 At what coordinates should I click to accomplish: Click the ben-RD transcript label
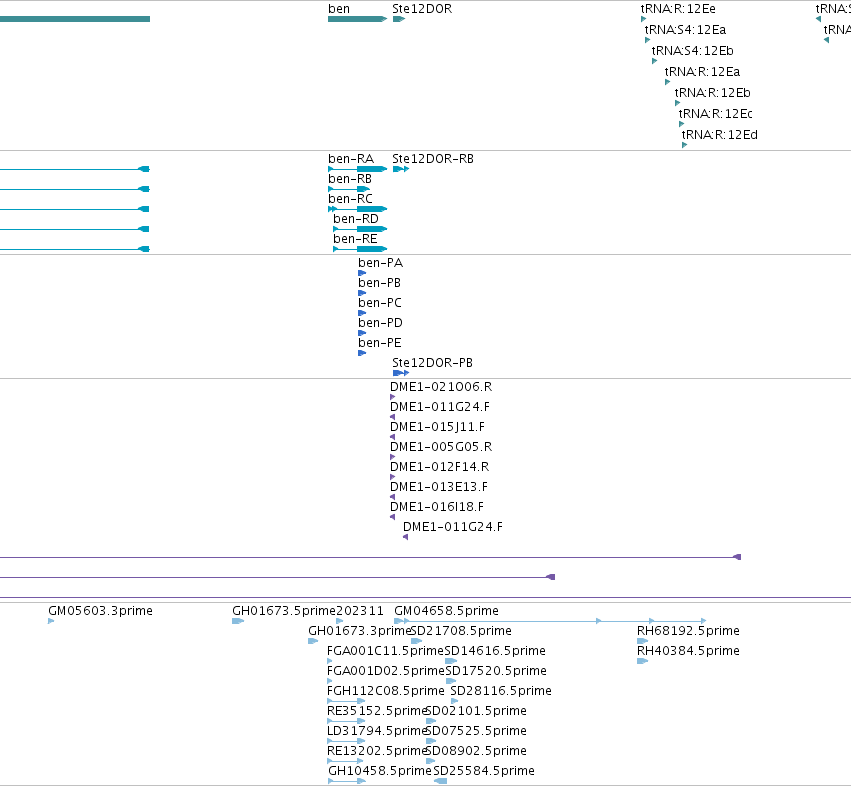coord(355,219)
